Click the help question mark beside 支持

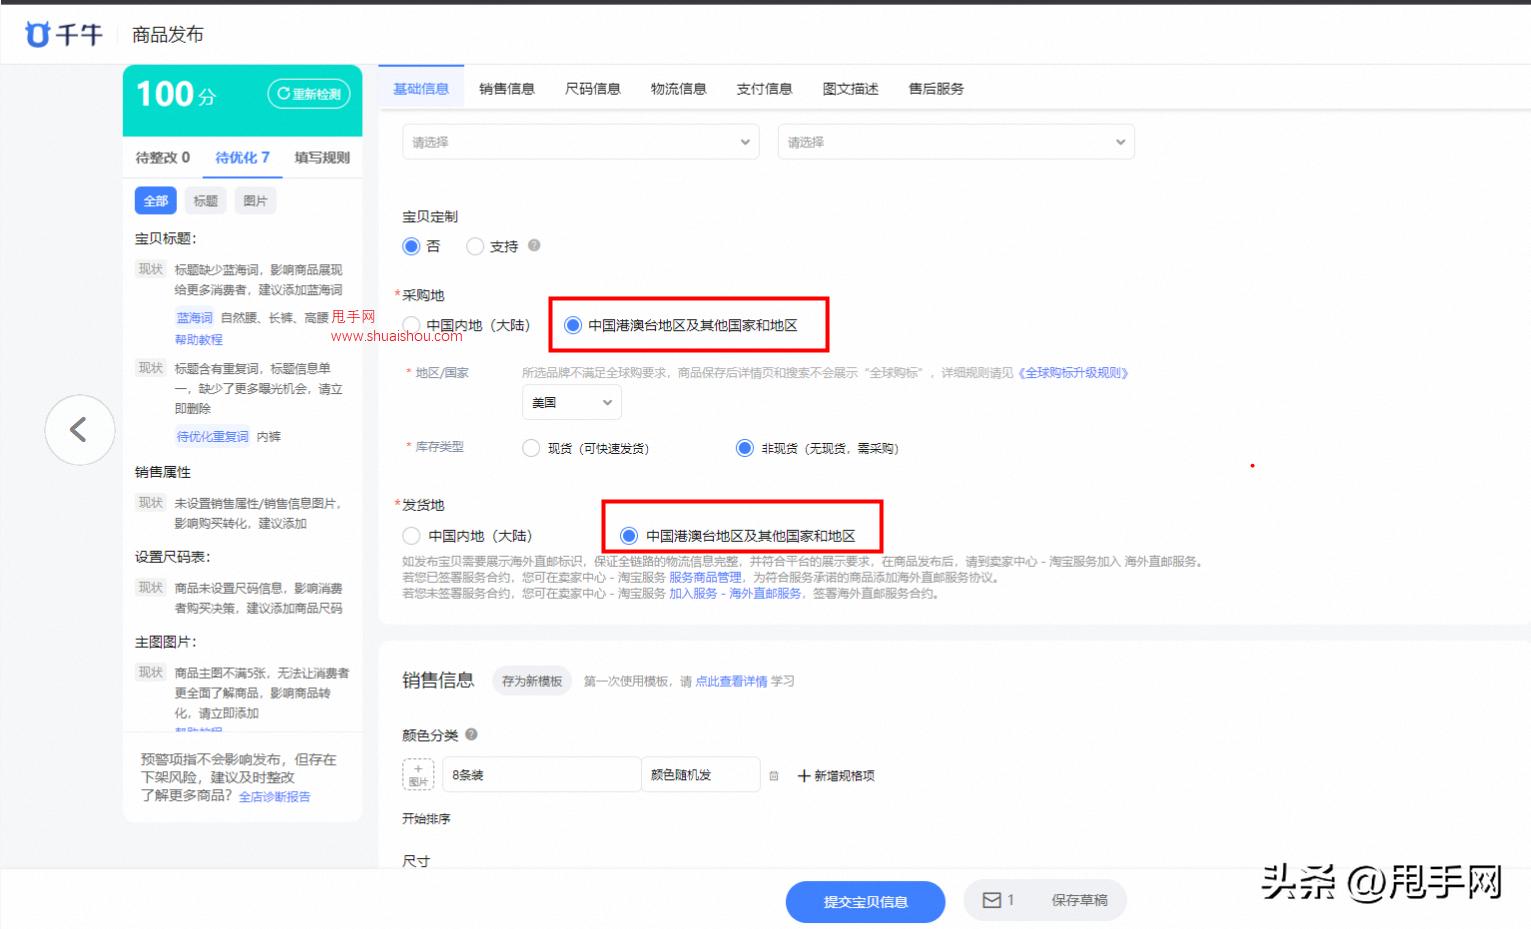[533, 246]
